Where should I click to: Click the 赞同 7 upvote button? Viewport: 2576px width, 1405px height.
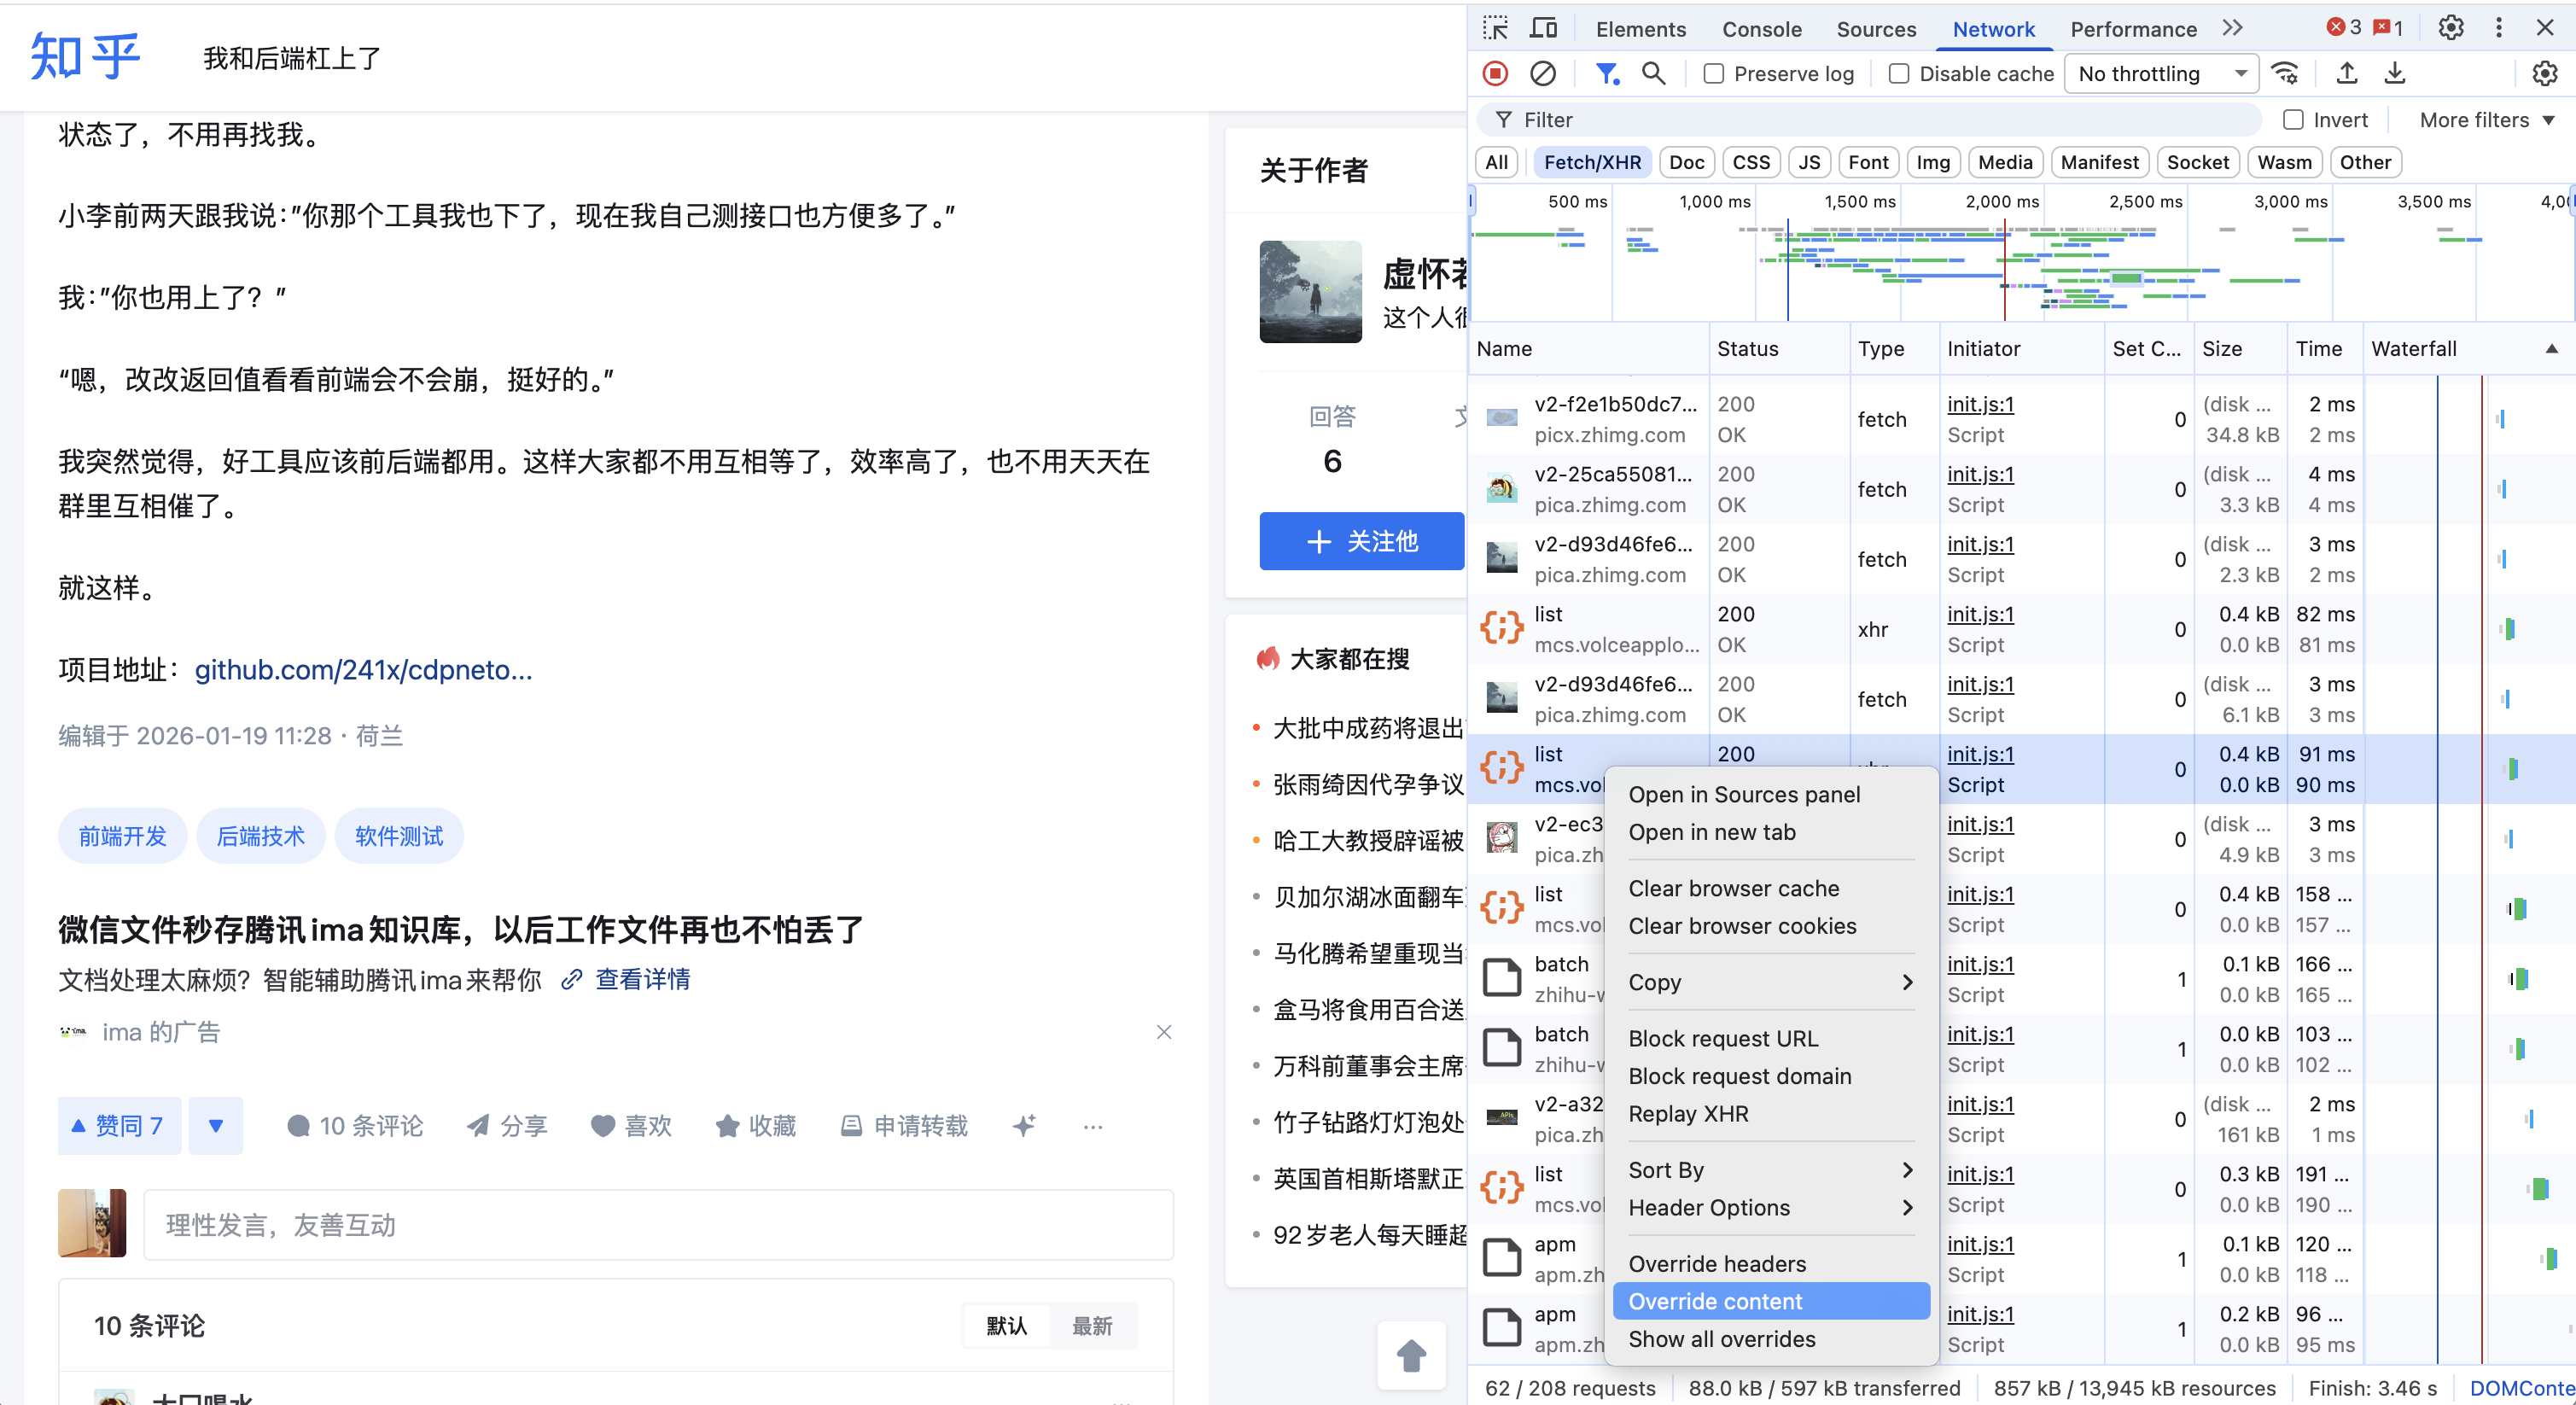[x=119, y=1126]
